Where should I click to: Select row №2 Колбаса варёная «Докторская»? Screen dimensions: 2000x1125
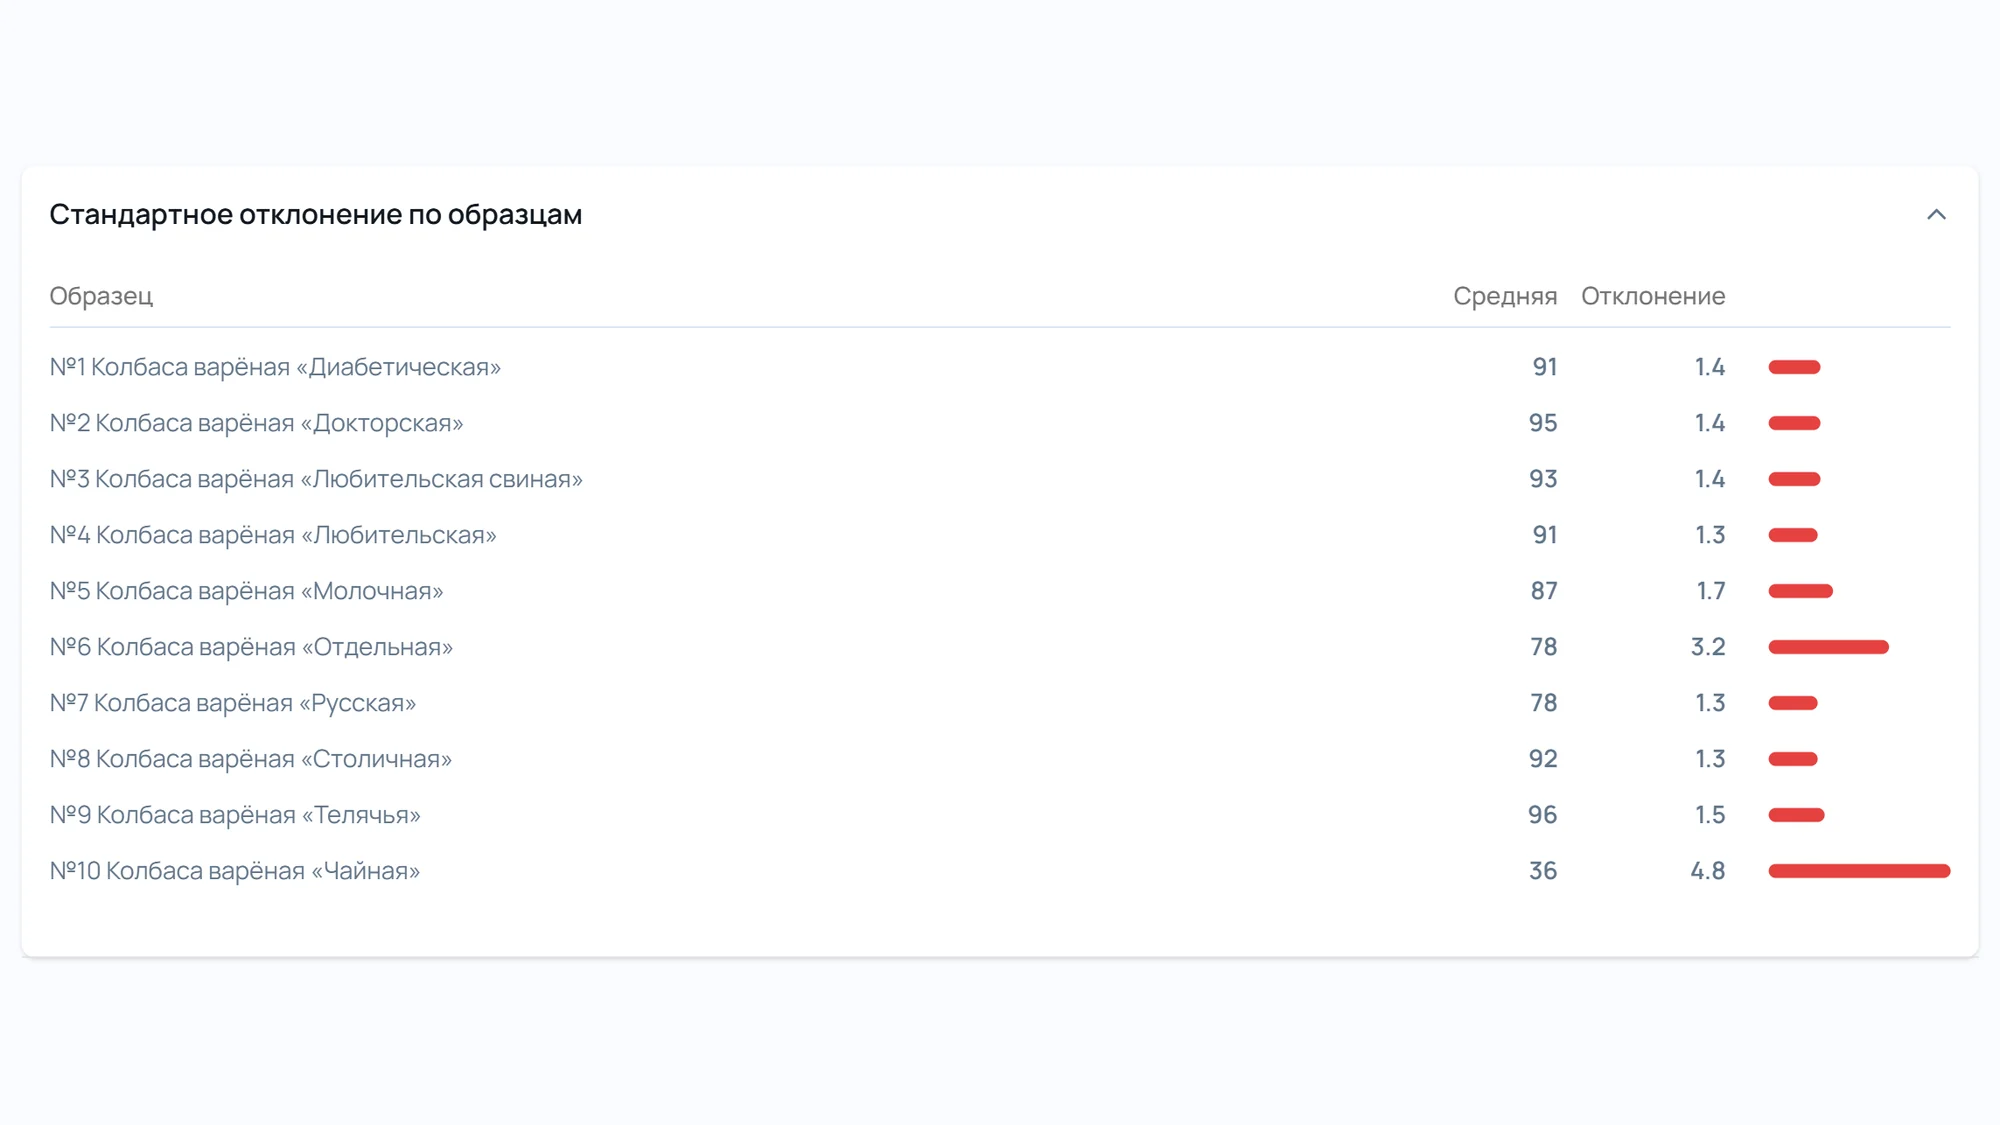pos(1000,423)
